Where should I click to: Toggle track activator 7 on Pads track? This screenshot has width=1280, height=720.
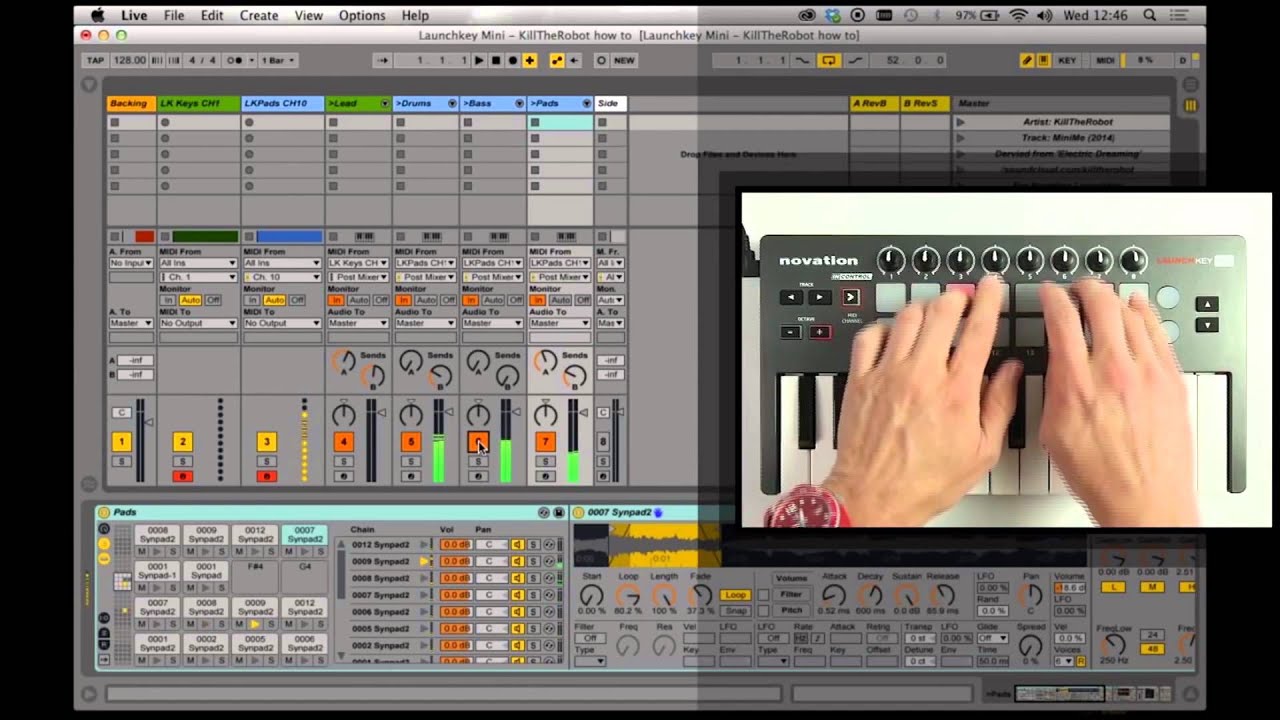point(545,442)
